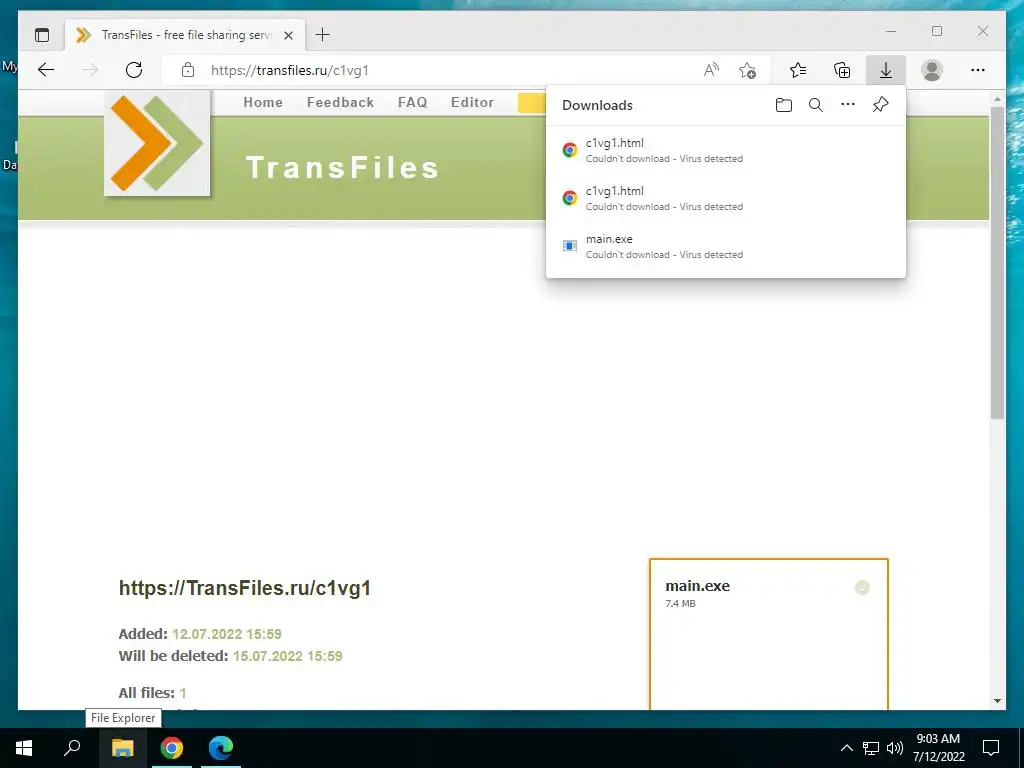
Task: Open the browser profile icon
Action: (932, 70)
